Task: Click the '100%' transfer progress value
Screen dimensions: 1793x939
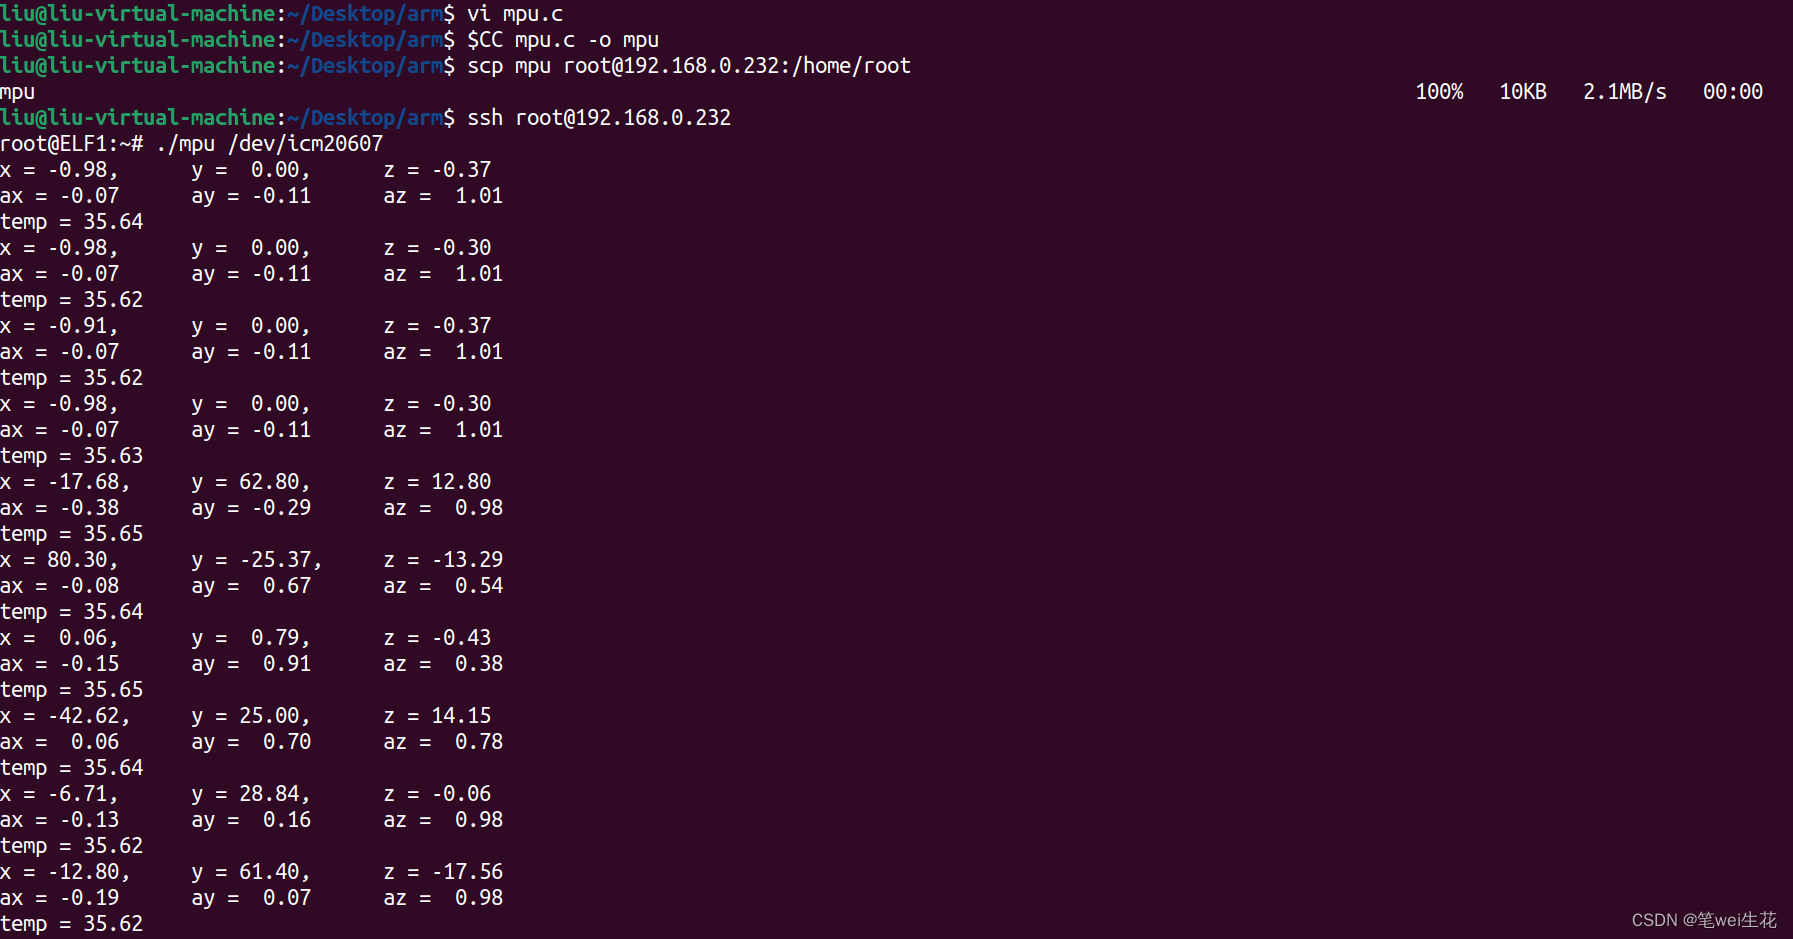Action: (x=1439, y=92)
